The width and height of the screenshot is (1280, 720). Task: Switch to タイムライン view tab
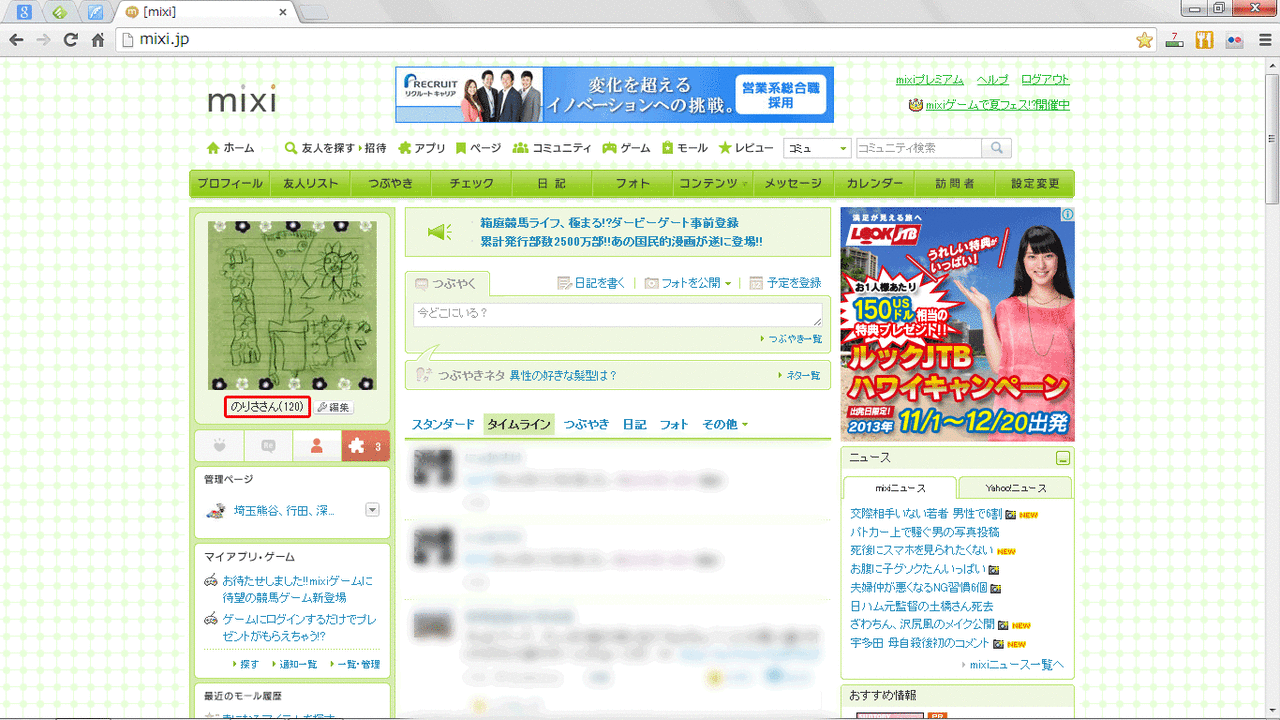coord(519,424)
